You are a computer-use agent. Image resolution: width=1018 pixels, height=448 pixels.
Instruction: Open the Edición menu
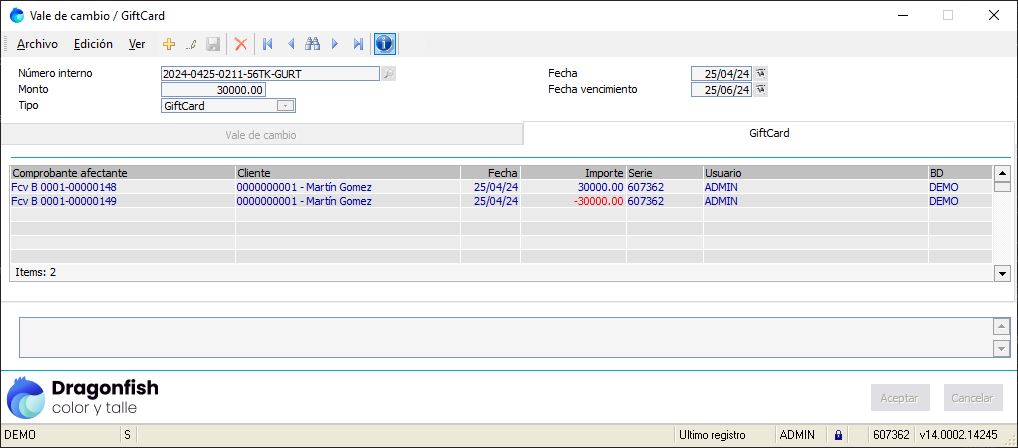(93, 44)
